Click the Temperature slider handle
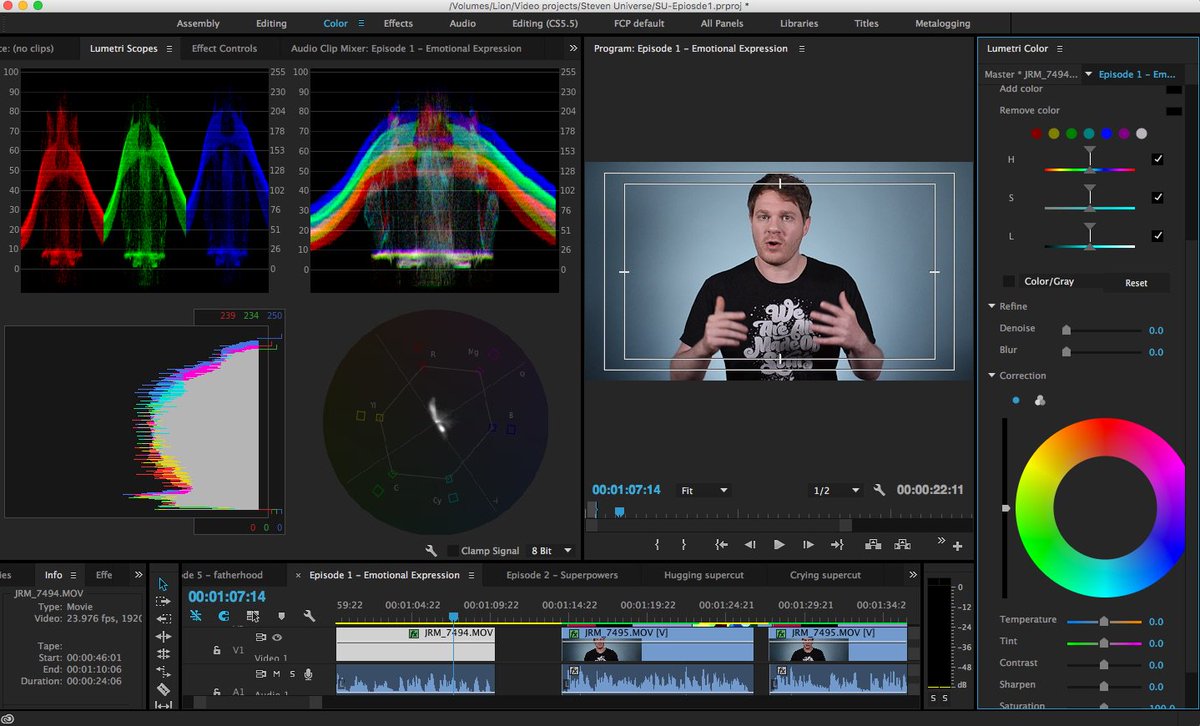1200x726 pixels. tap(1104, 621)
